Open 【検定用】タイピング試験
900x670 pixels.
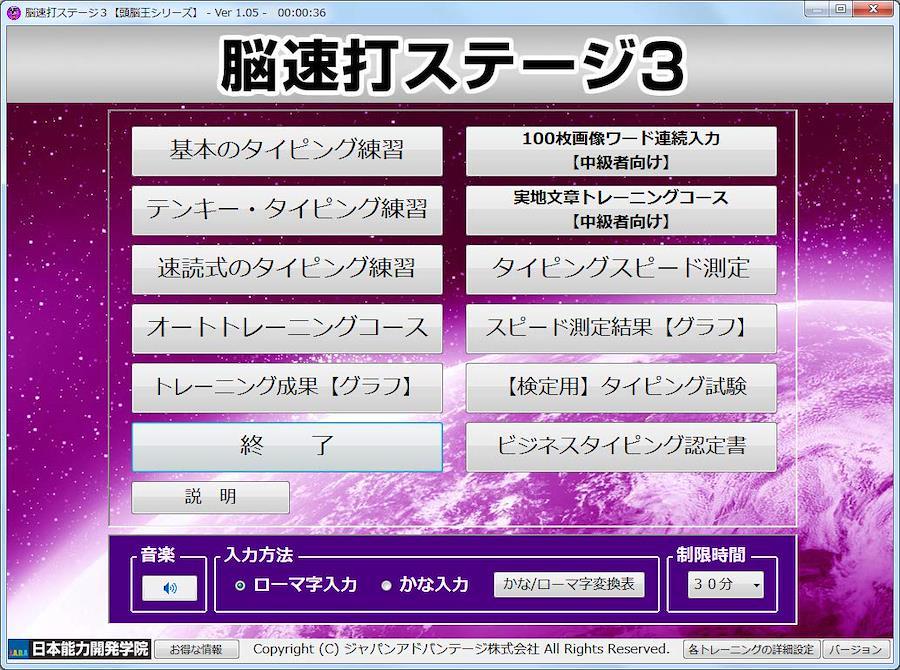pyautogui.click(x=621, y=387)
